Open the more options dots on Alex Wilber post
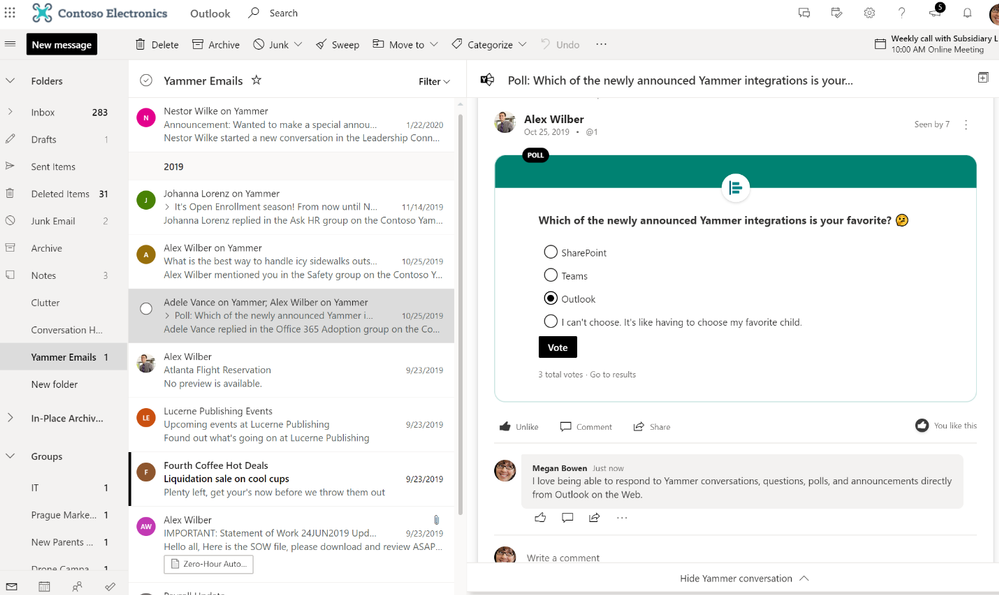999x595 pixels. tap(966, 125)
